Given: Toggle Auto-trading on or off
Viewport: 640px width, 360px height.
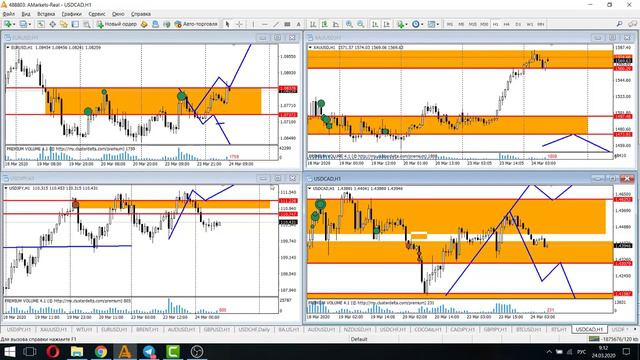Looking at the screenshot, I should pos(196,24).
